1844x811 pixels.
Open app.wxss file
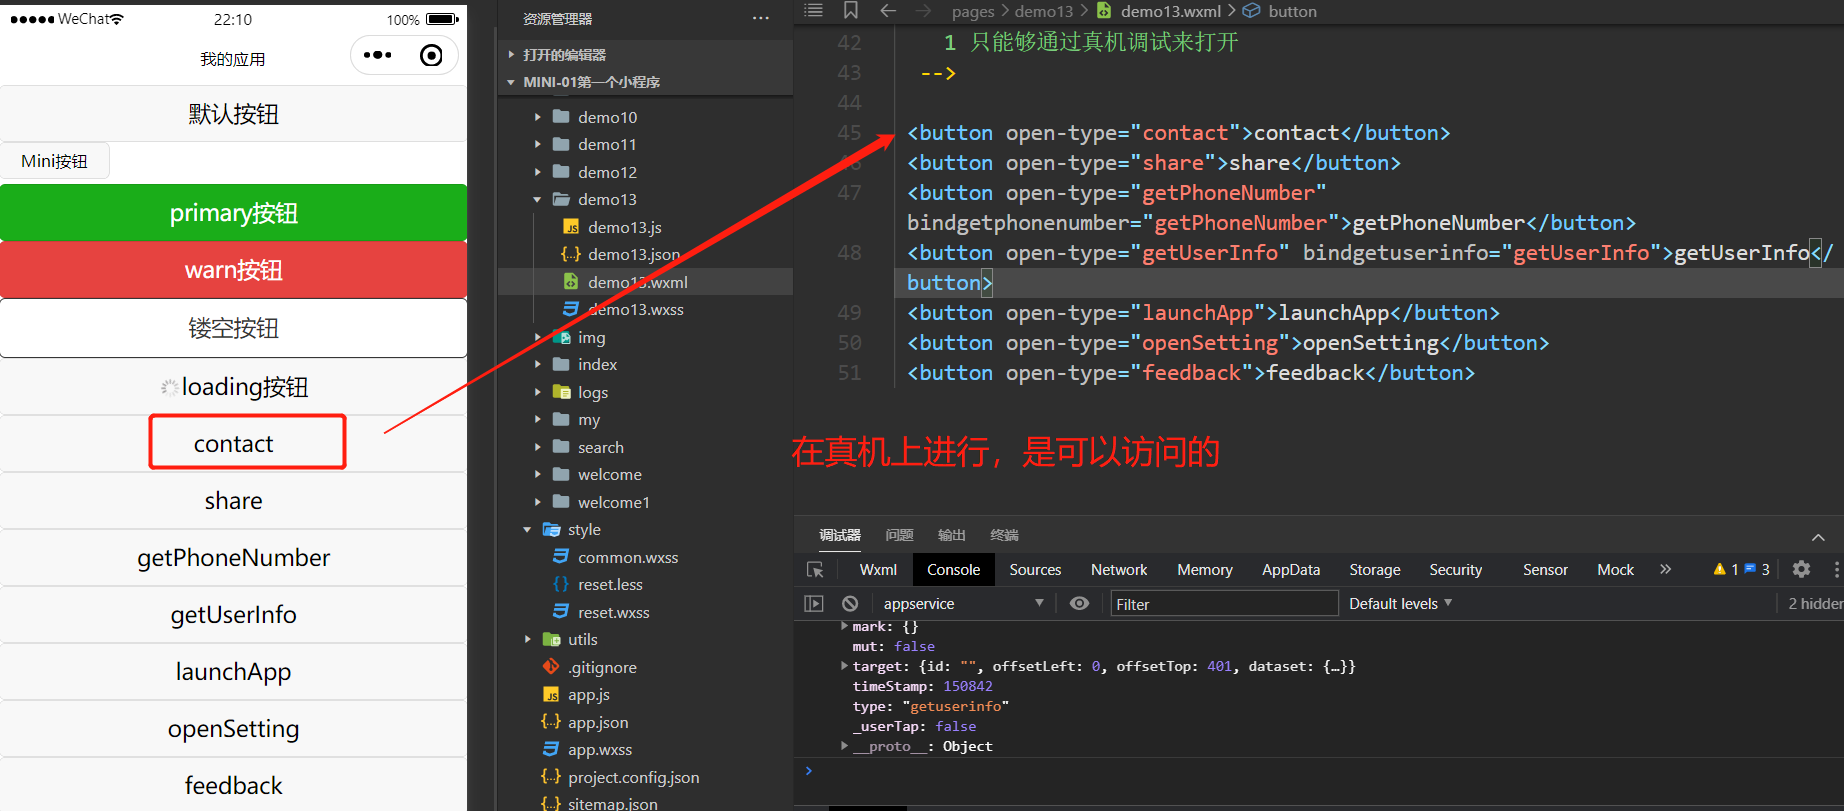[x=600, y=749]
